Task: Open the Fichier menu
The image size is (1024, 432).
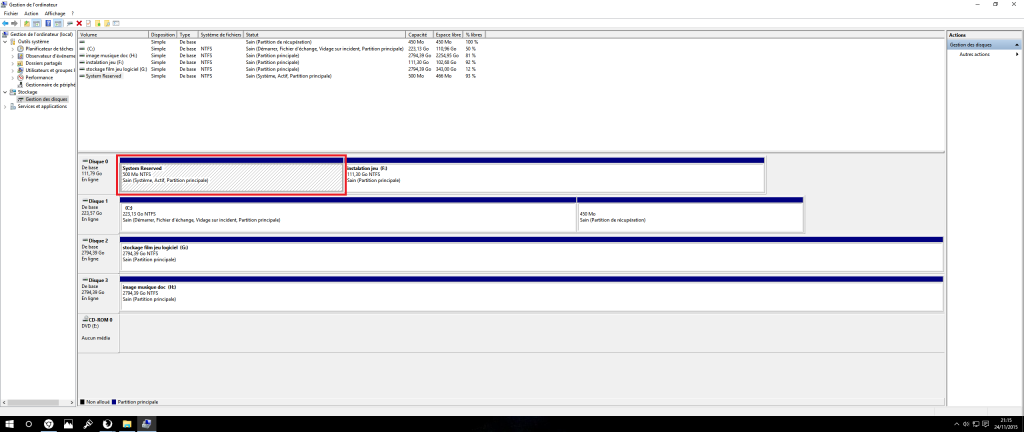Action: coord(11,14)
